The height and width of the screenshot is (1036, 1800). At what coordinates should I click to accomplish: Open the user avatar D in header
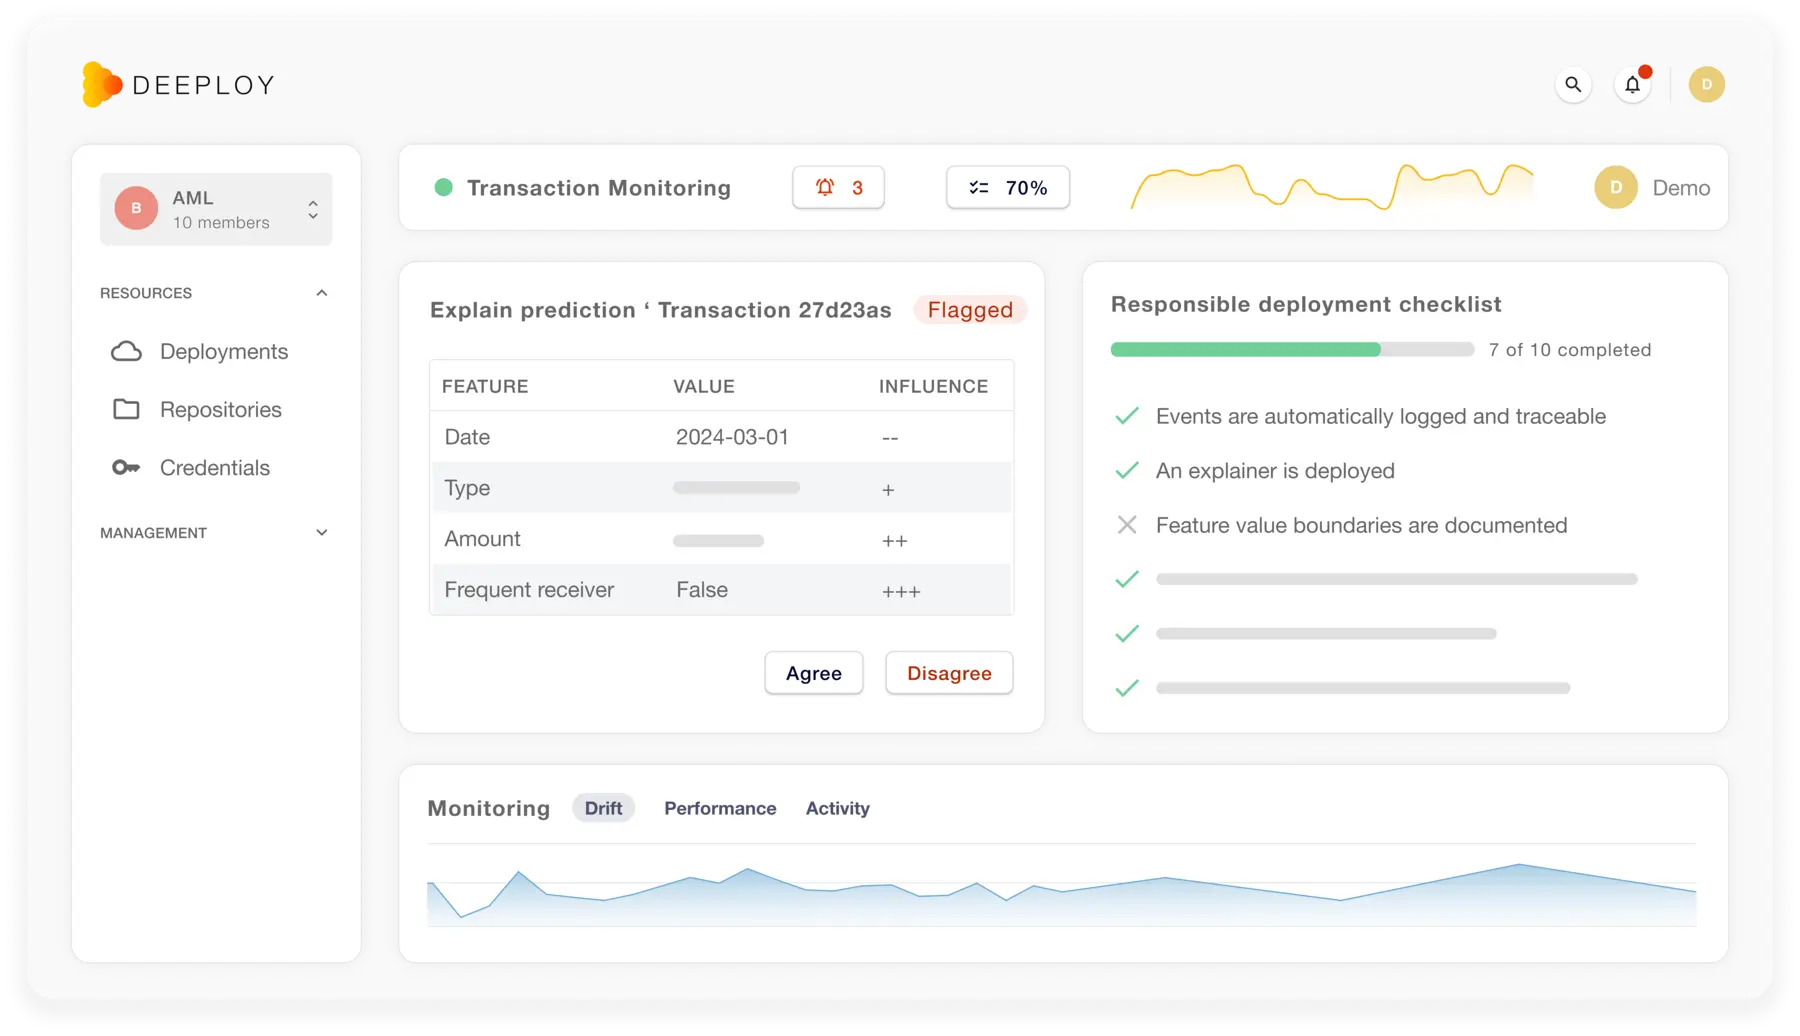(x=1707, y=85)
